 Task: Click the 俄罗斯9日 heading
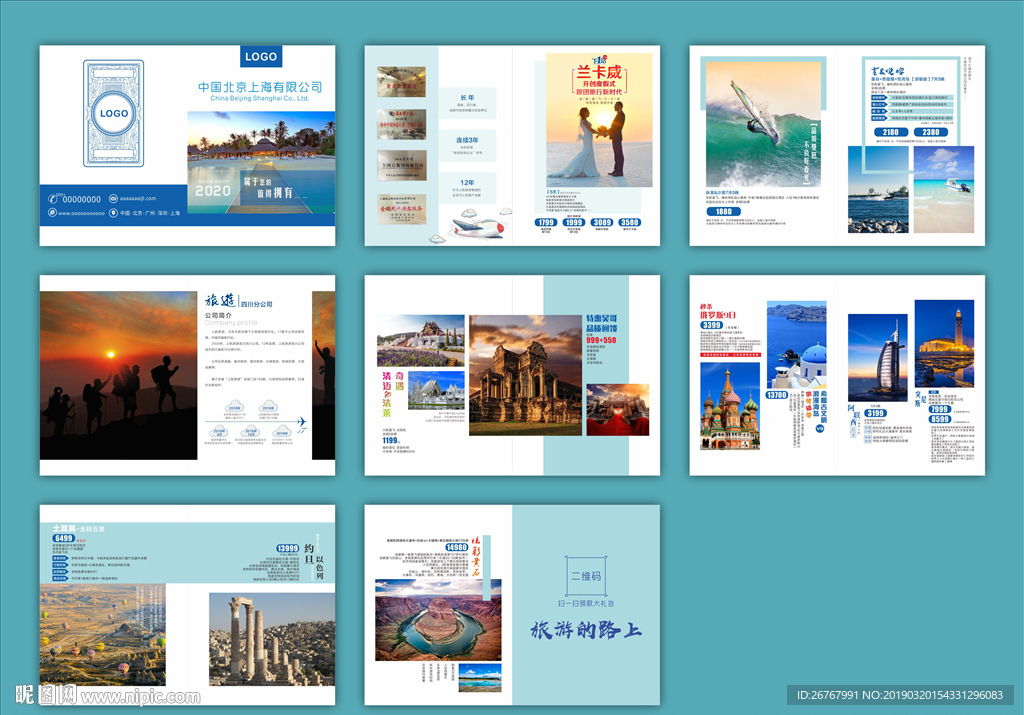pyautogui.click(x=718, y=315)
